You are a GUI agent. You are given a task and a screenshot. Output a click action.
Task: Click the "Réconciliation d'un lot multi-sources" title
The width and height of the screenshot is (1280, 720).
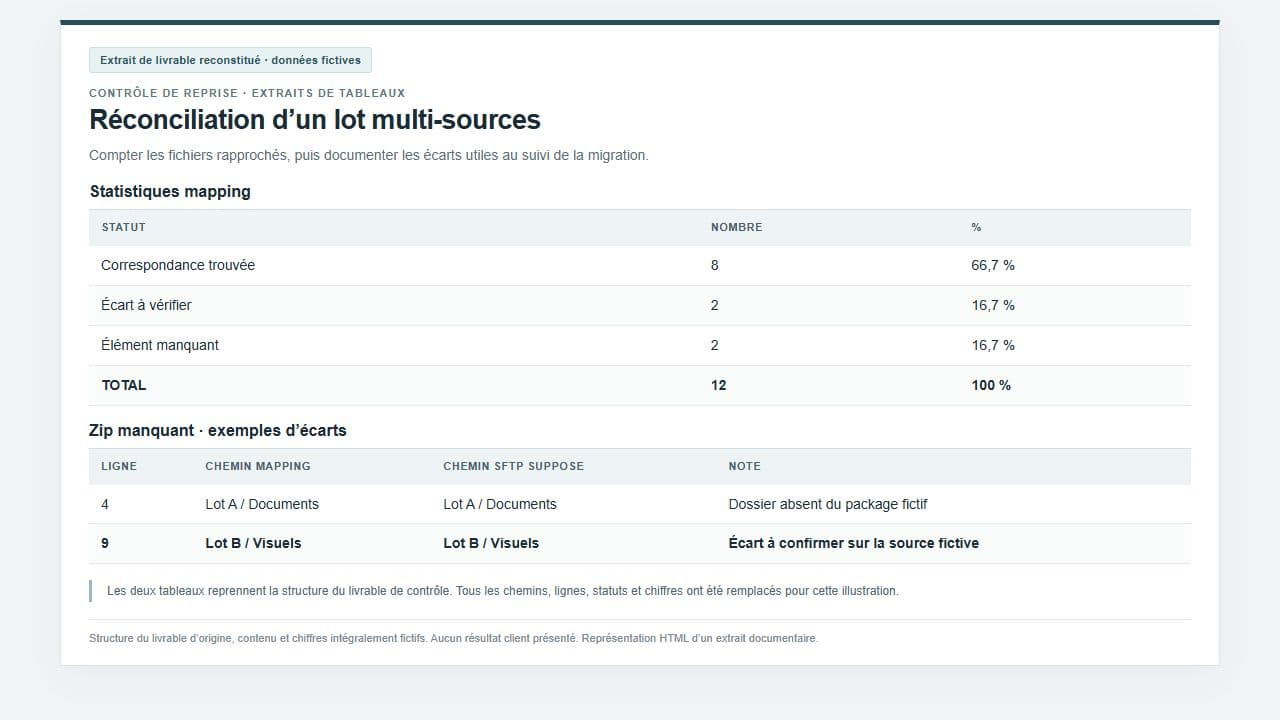tap(315, 120)
